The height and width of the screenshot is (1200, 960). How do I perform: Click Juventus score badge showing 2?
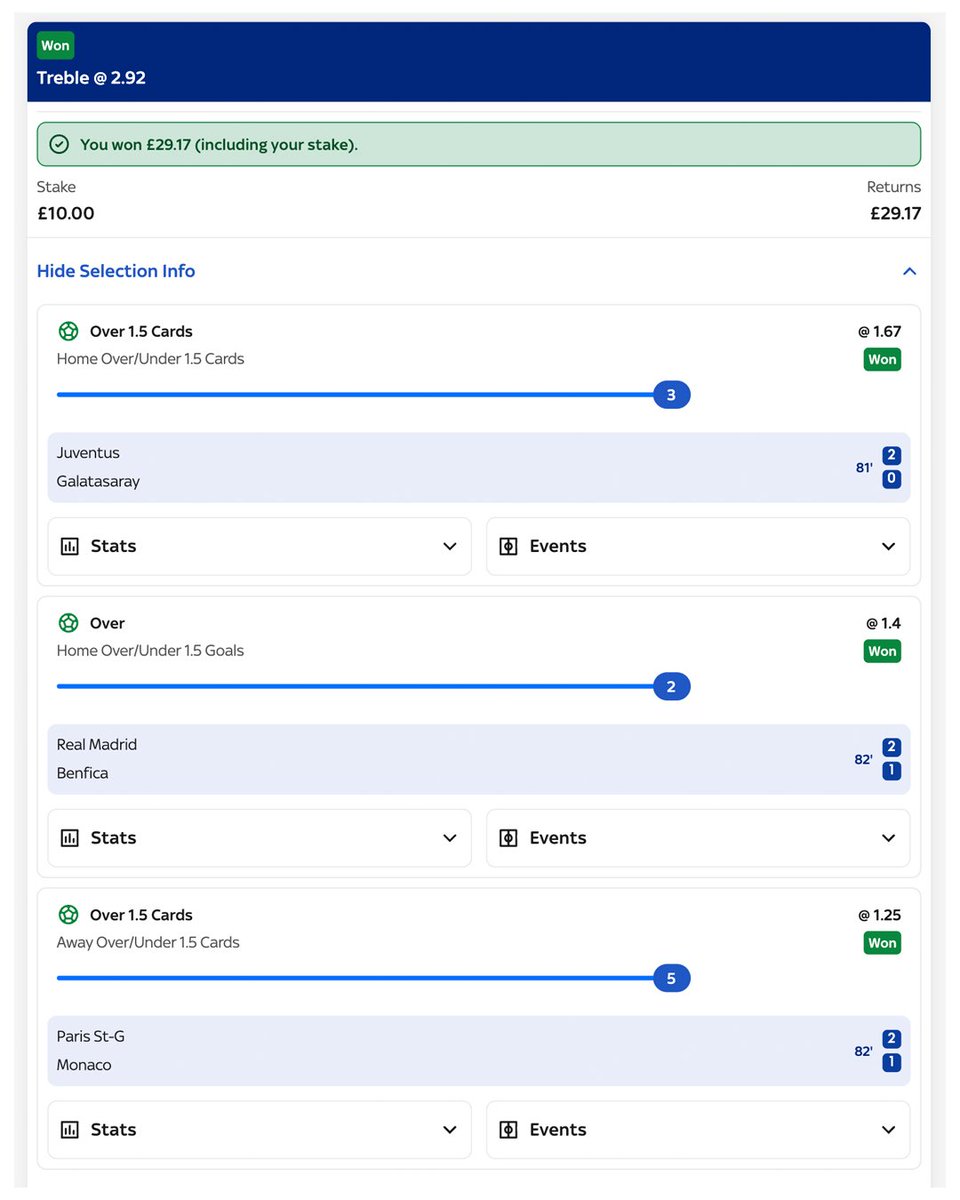tap(892, 455)
